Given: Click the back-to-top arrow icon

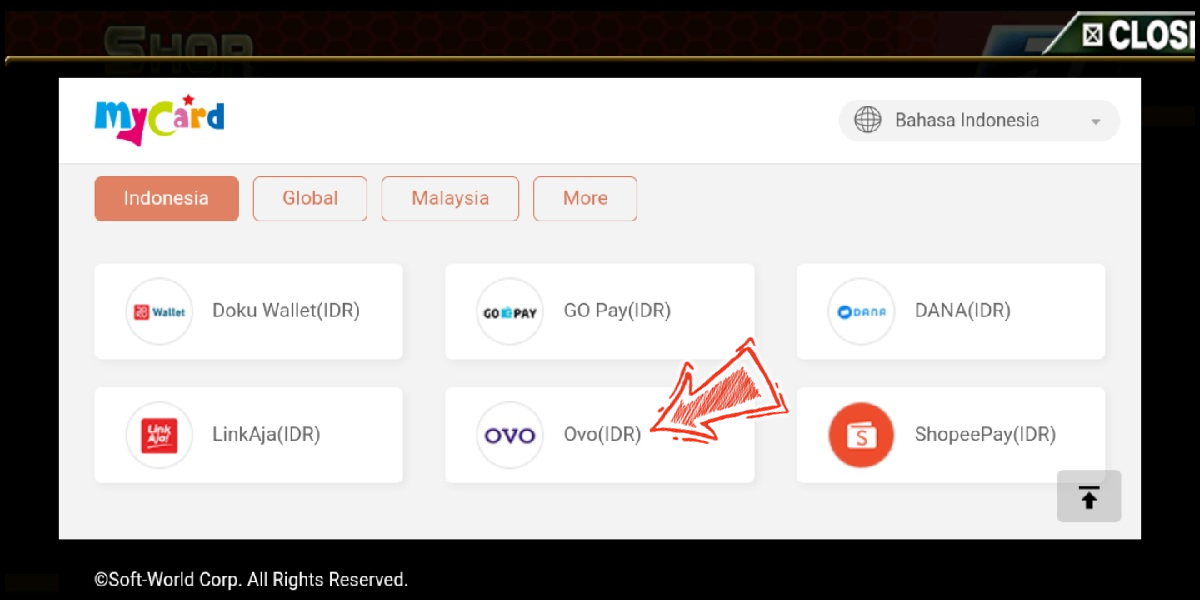Looking at the screenshot, I should click(1089, 496).
